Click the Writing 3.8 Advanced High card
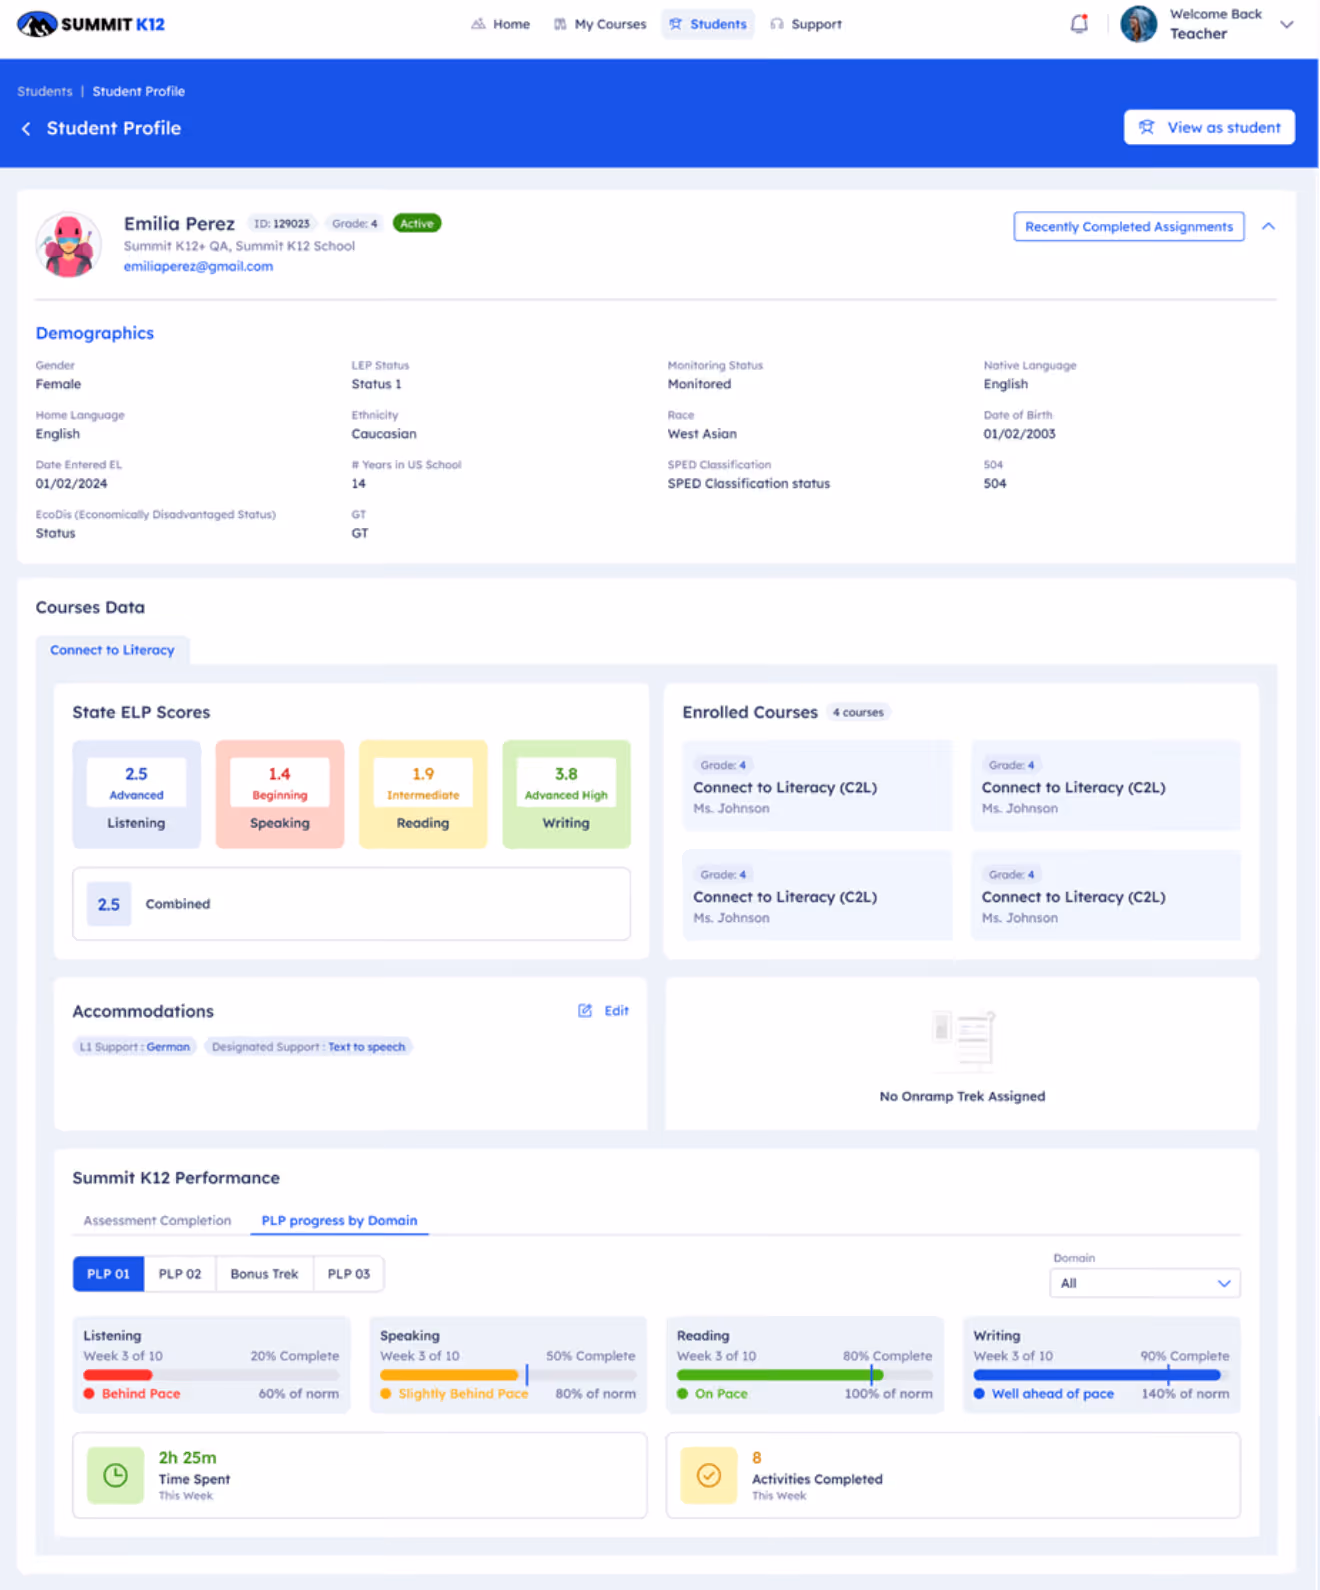Screen dimensions: 1320x1590 click(566, 794)
